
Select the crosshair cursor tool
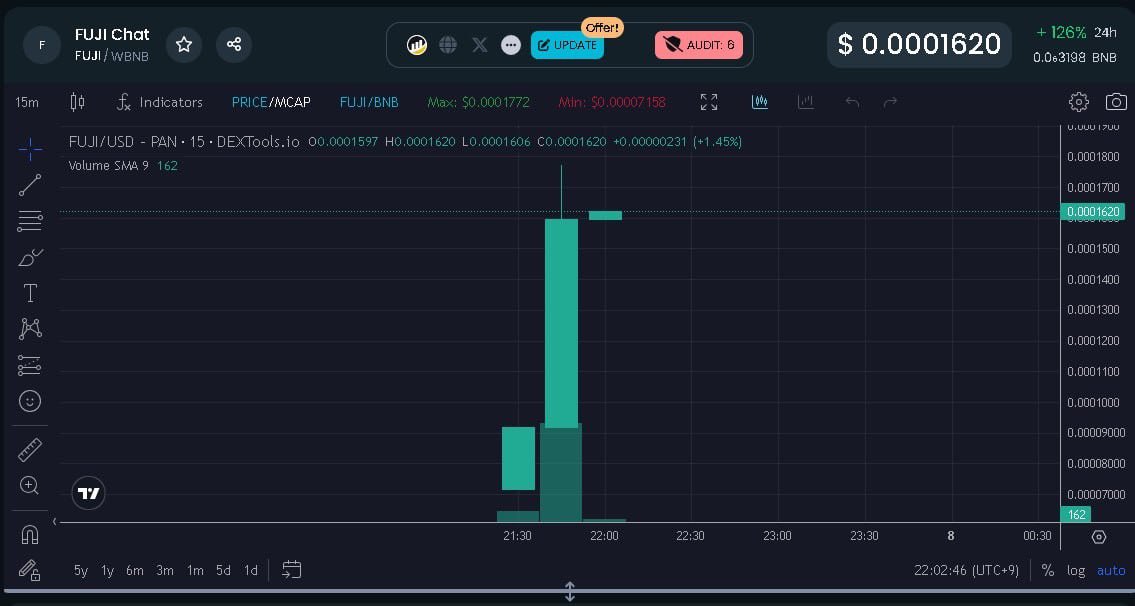coord(30,150)
